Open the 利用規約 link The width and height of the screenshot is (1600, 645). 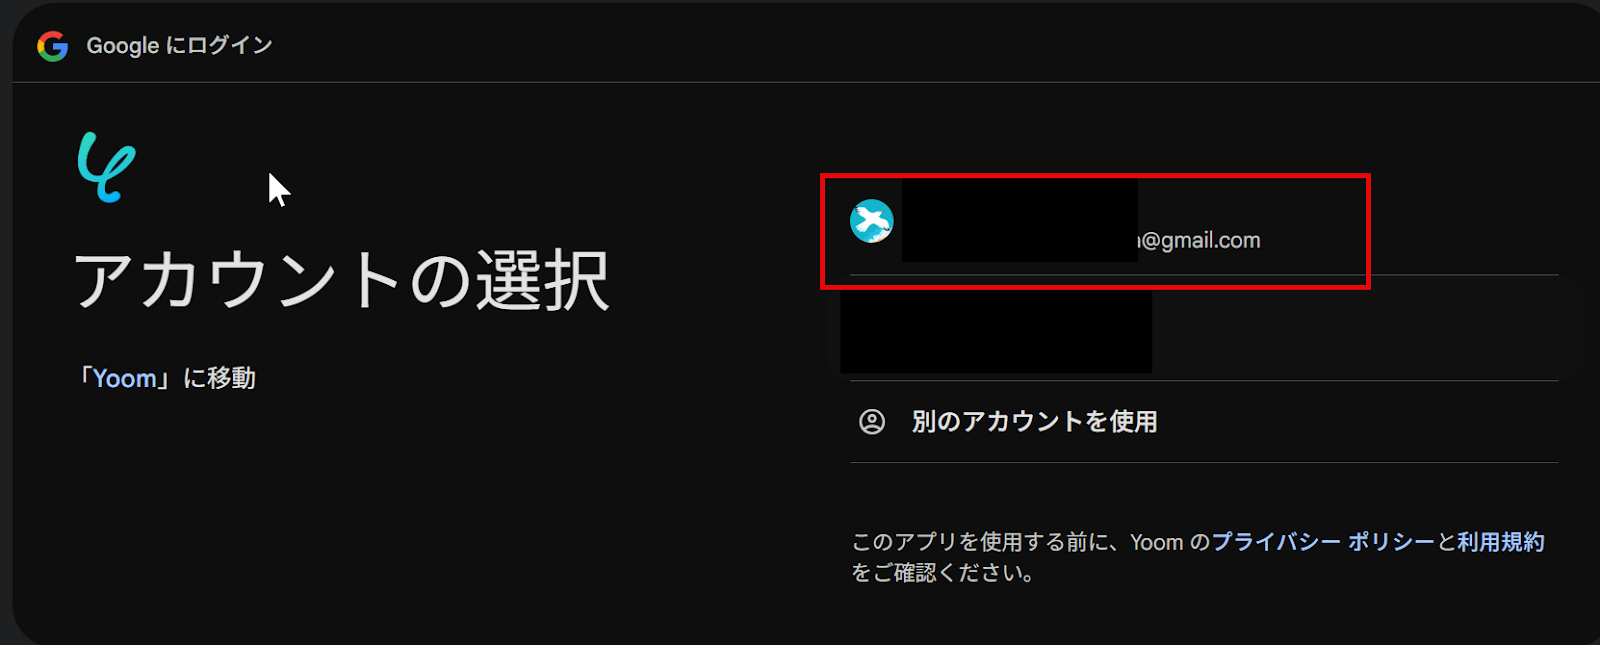point(1501,542)
